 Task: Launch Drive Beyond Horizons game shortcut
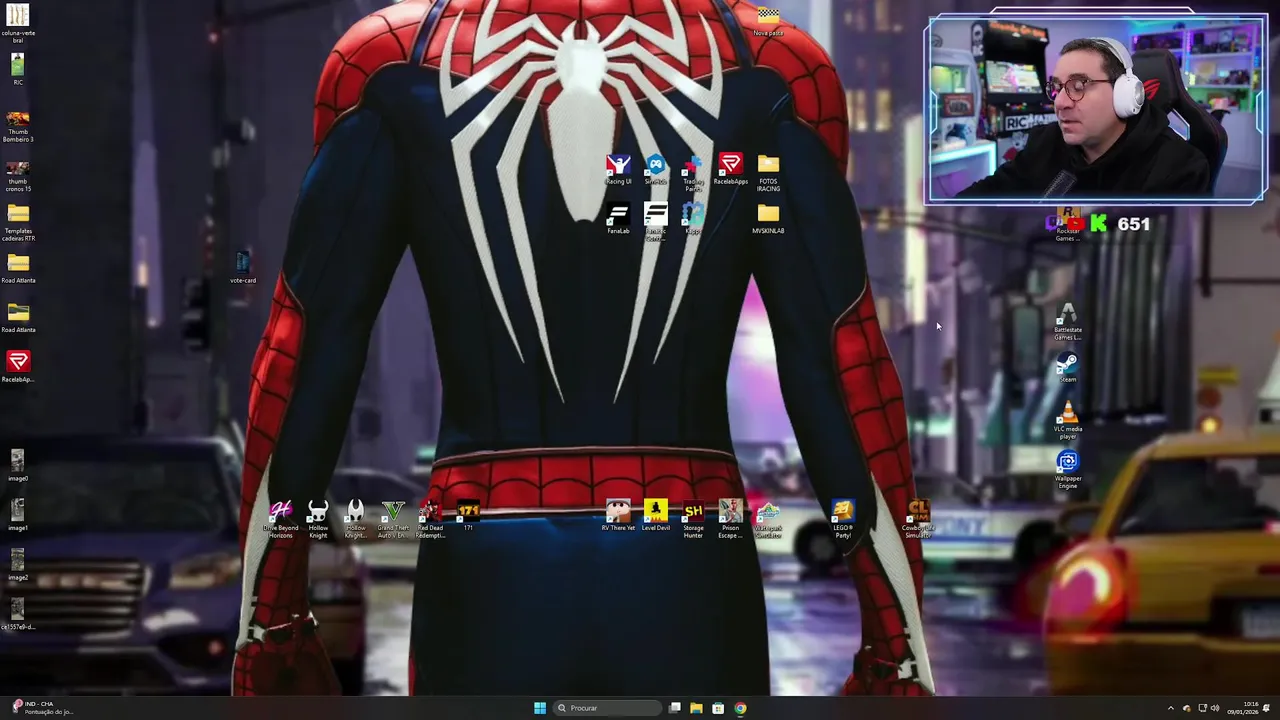[x=281, y=520]
